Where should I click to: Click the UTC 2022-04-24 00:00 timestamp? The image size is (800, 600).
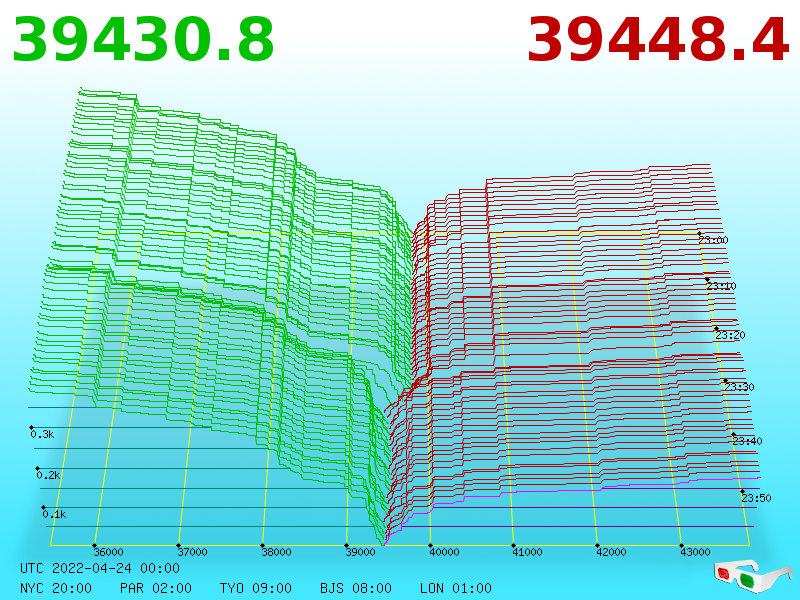click(100, 568)
